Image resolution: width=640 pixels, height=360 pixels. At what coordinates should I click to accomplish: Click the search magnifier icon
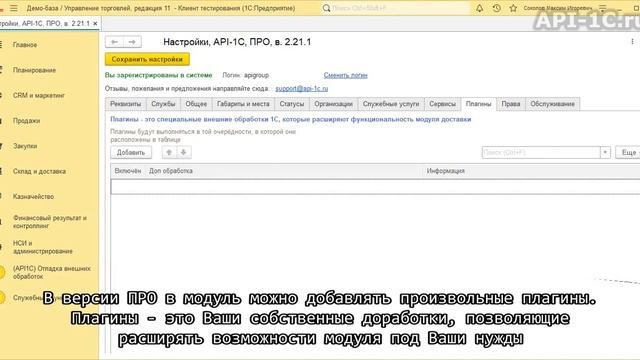(x=326, y=8)
